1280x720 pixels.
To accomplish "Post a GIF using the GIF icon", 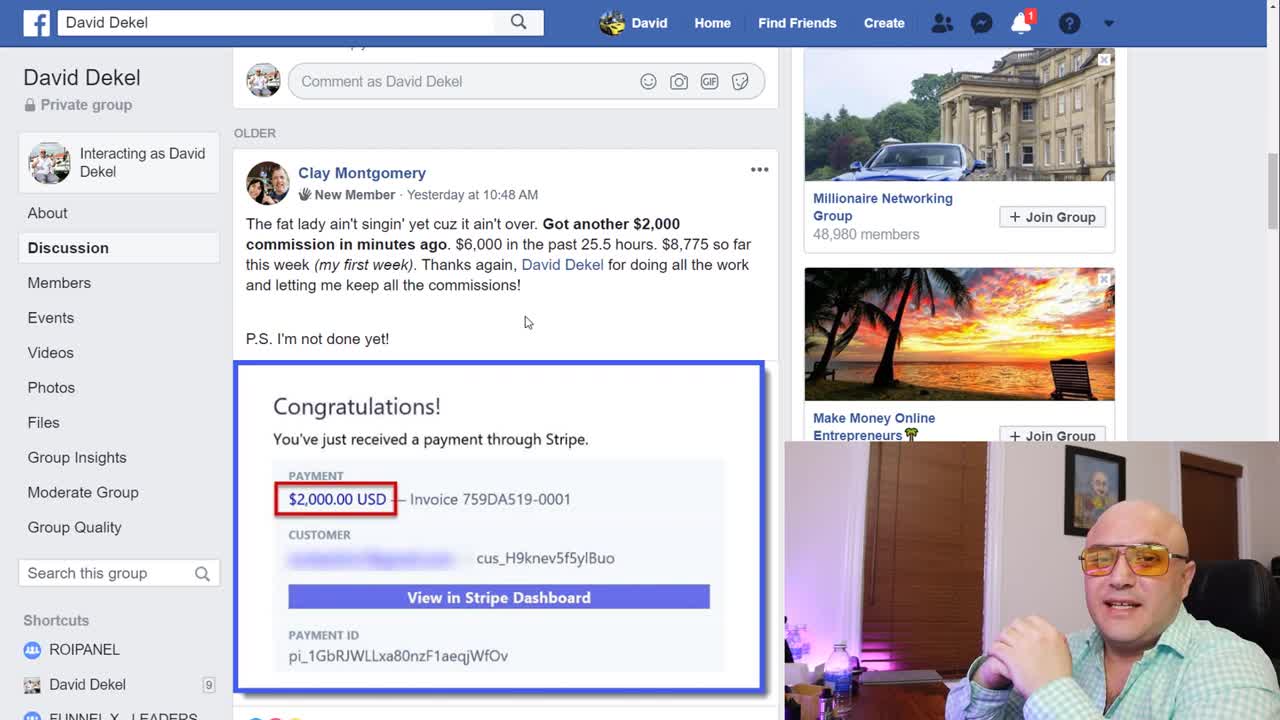I will point(709,82).
